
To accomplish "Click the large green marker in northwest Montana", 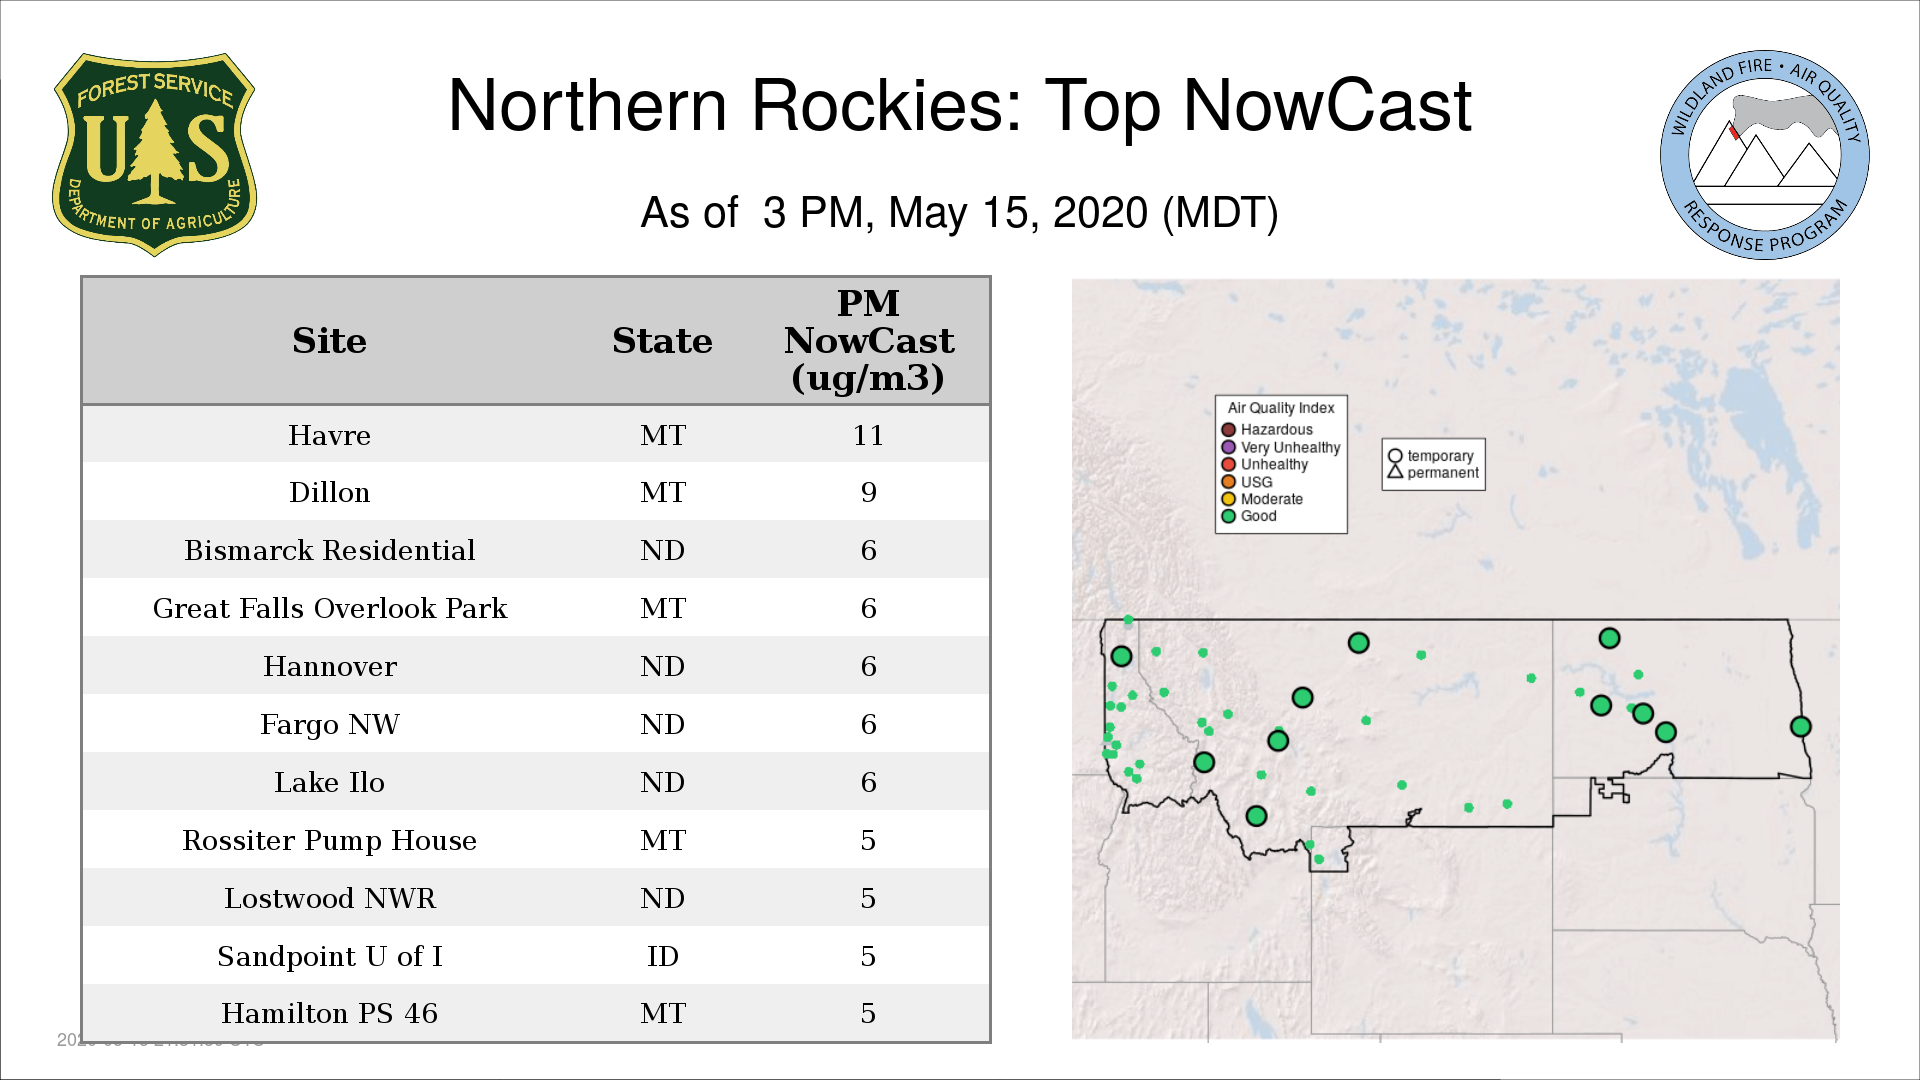I will click(1121, 657).
